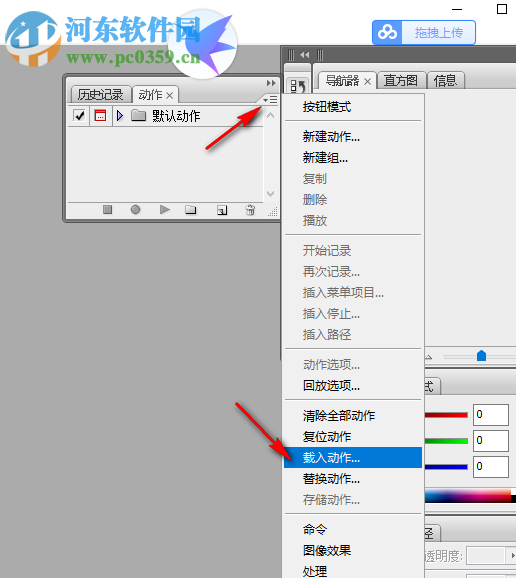
Task: Choose 按钮模式 from the menu
Action: point(353,107)
